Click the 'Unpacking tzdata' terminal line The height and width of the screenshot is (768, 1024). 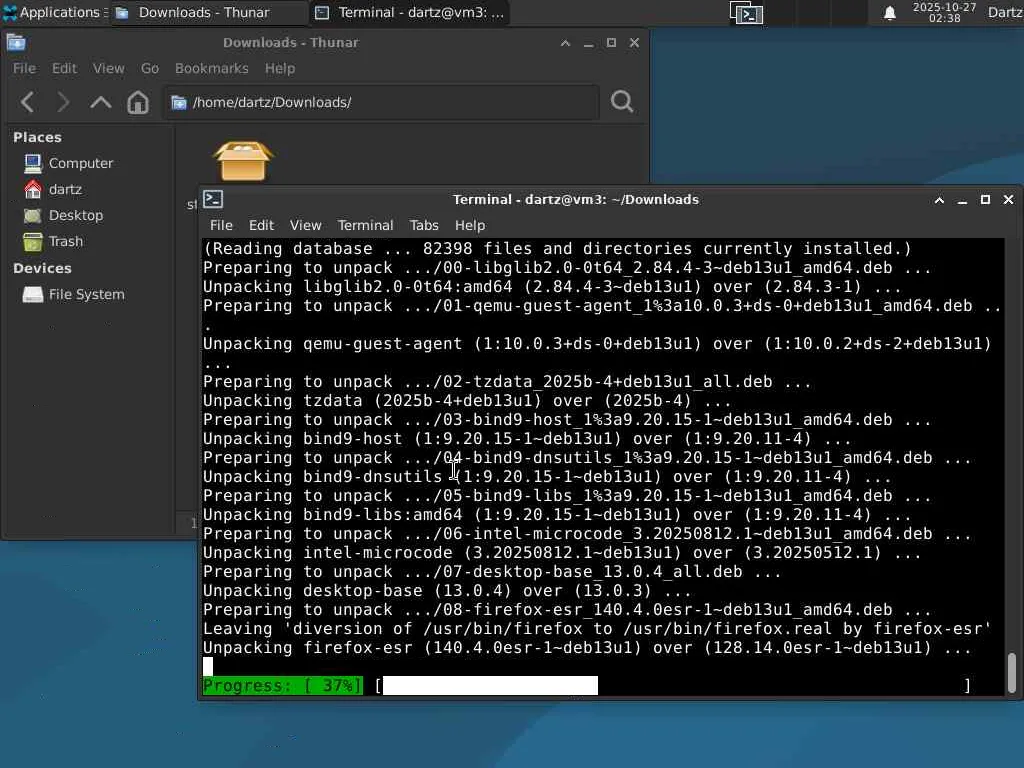click(466, 400)
